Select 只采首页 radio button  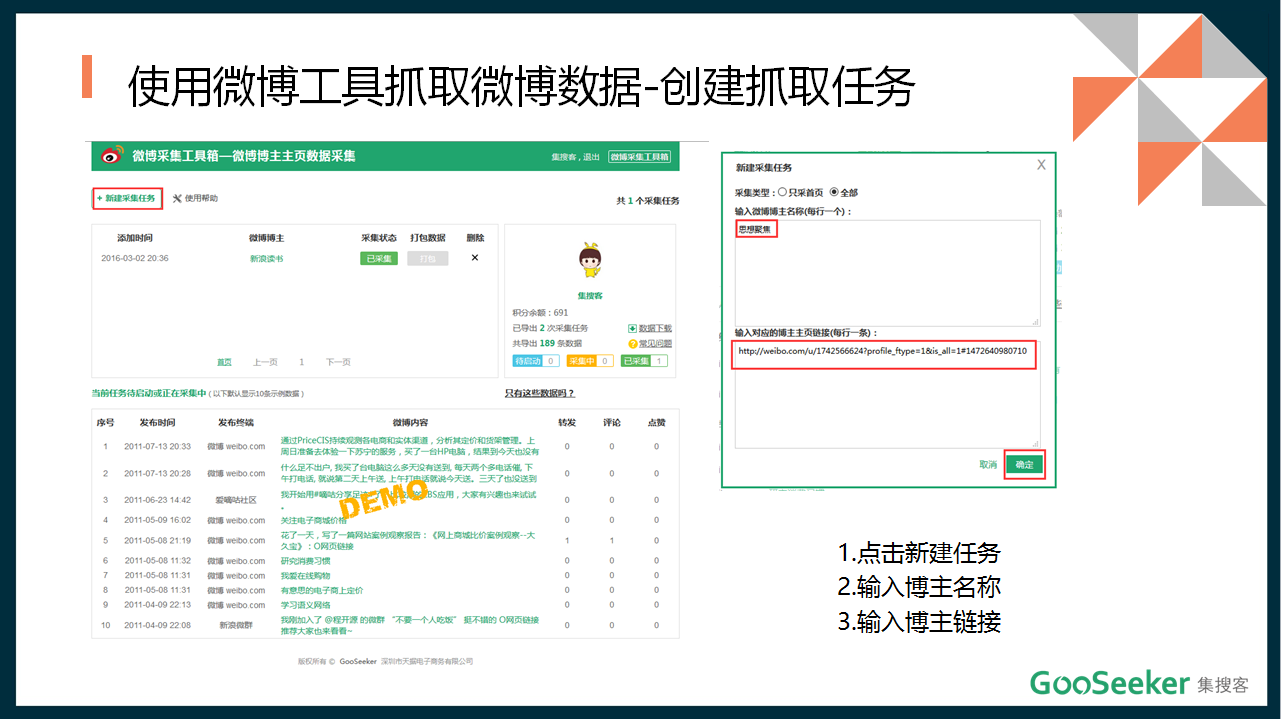[782, 192]
